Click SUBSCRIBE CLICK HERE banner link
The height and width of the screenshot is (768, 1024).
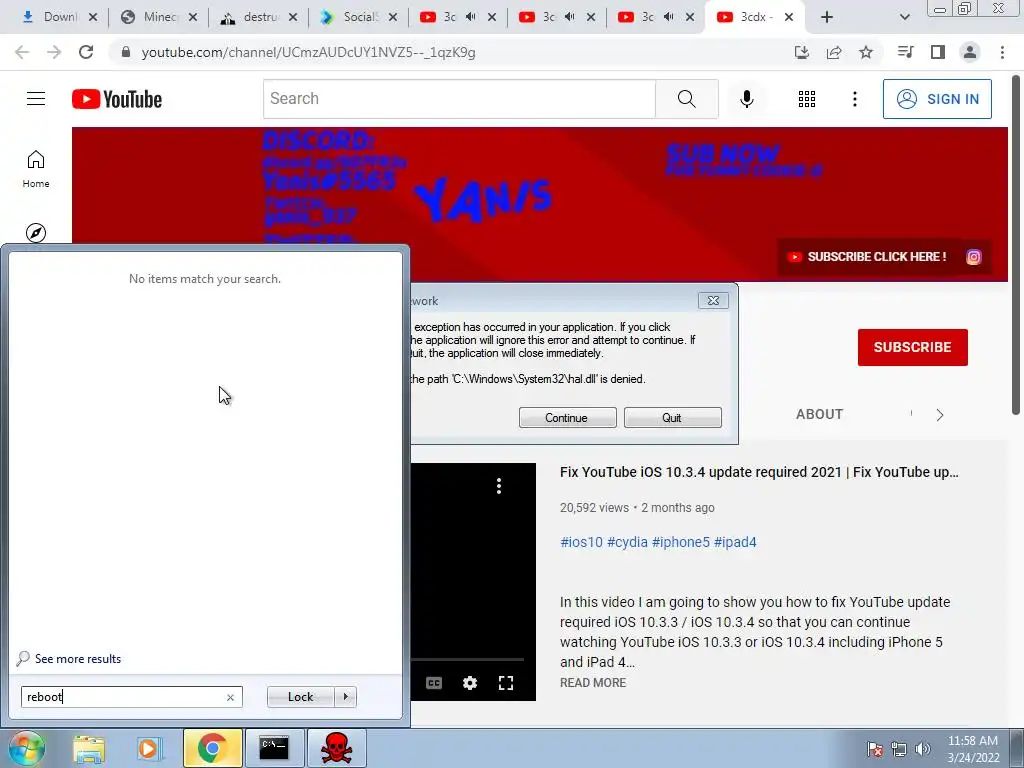(x=867, y=257)
